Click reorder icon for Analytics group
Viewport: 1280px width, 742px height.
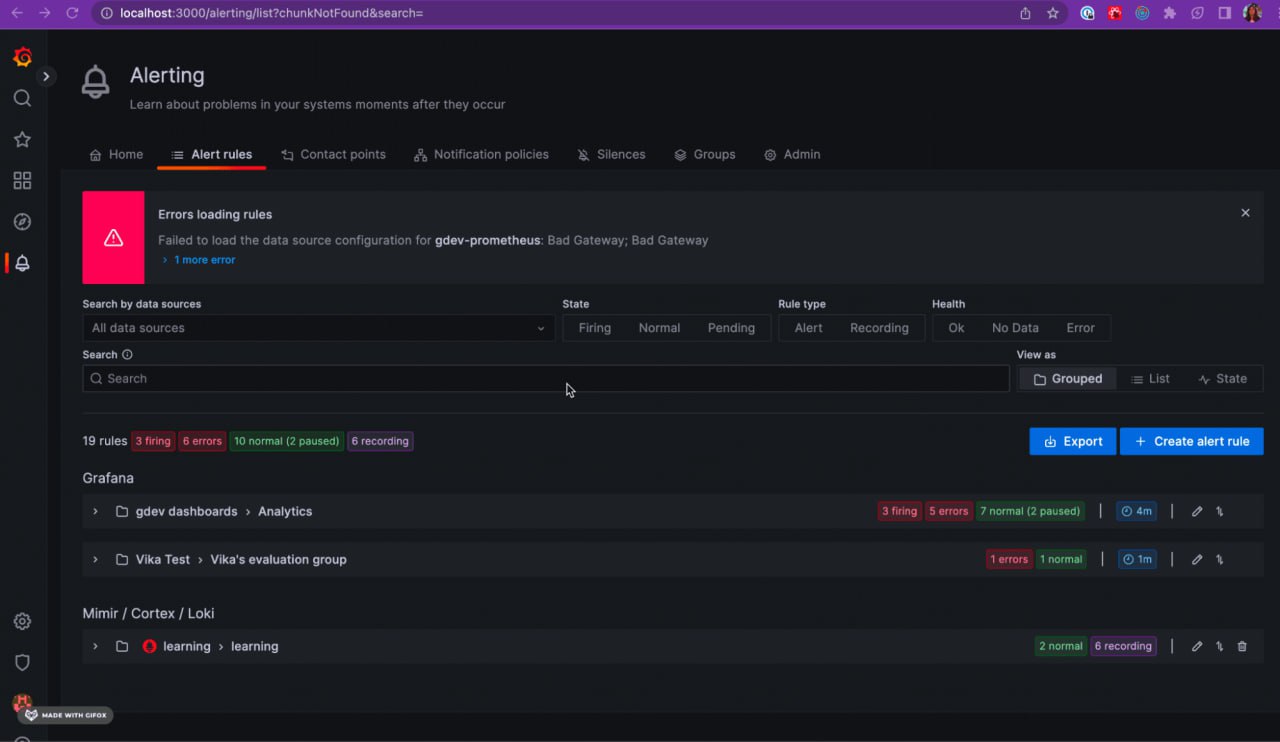click(1220, 511)
